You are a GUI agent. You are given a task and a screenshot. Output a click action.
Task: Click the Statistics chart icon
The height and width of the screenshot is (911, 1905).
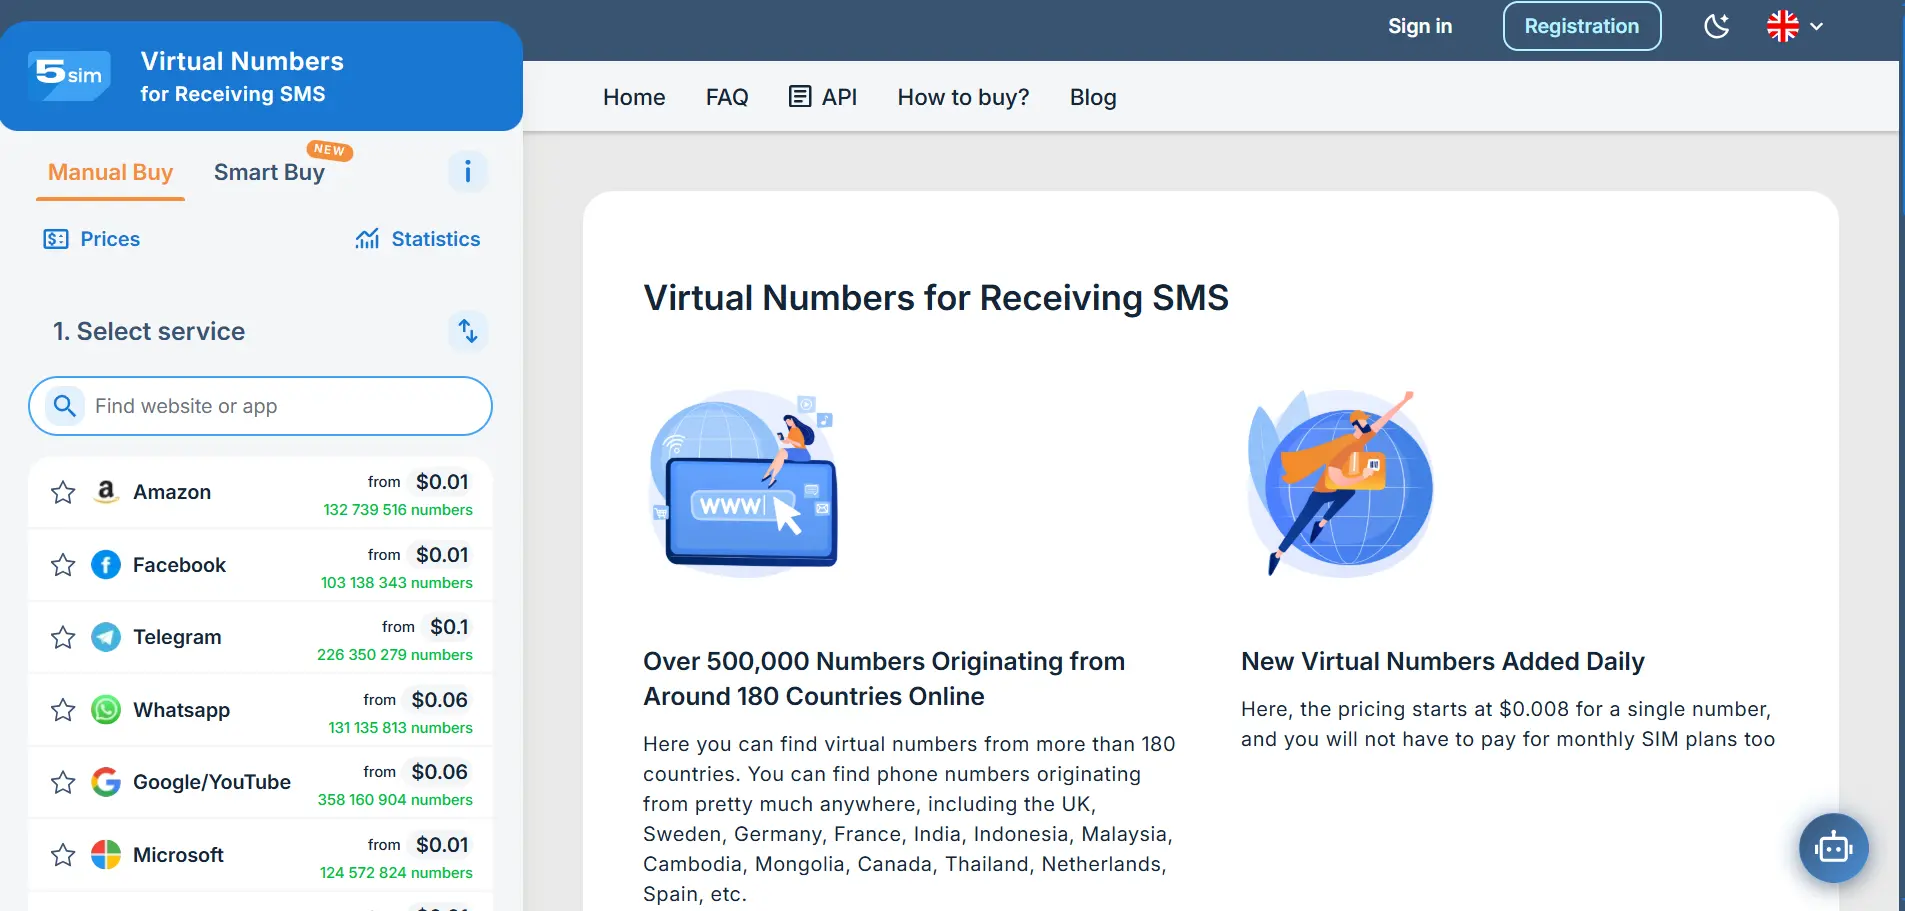pyautogui.click(x=367, y=239)
